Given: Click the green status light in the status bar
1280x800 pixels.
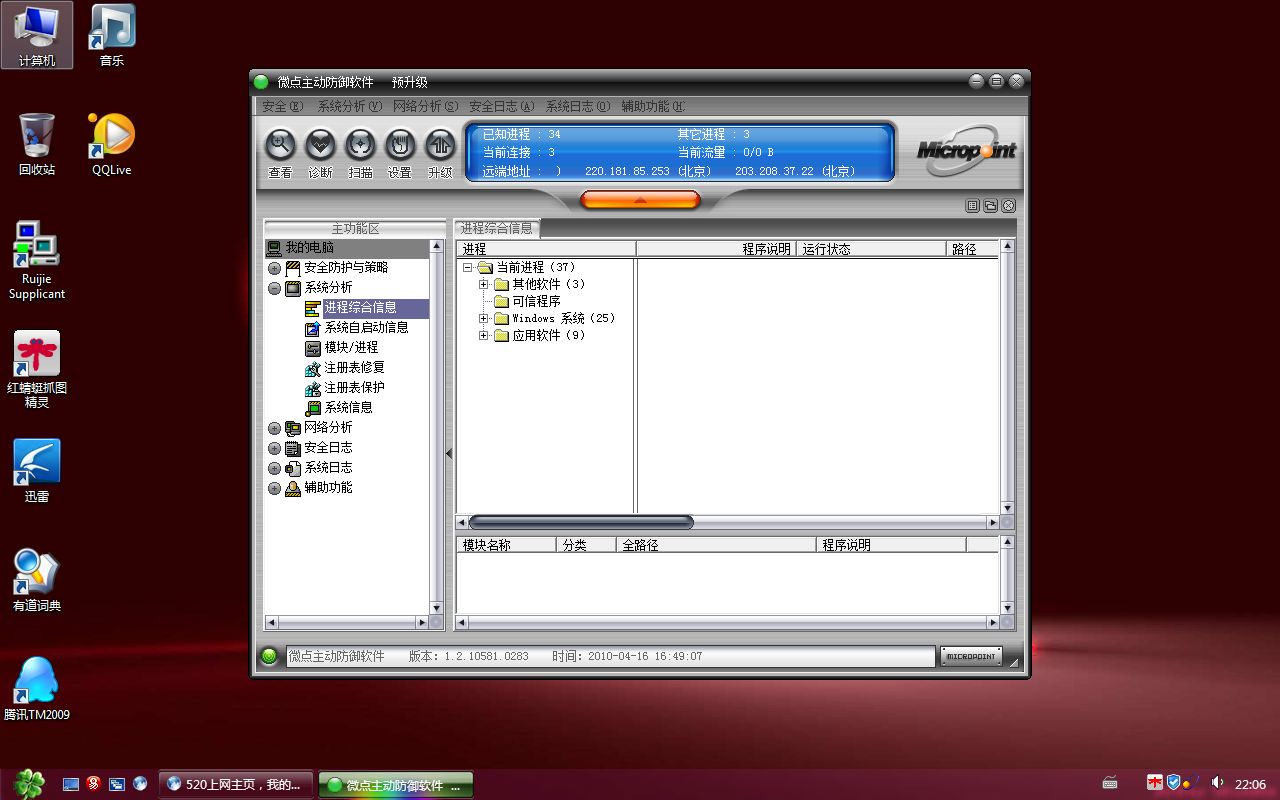Looking at the screenshot, I should [x=269, y=656].
